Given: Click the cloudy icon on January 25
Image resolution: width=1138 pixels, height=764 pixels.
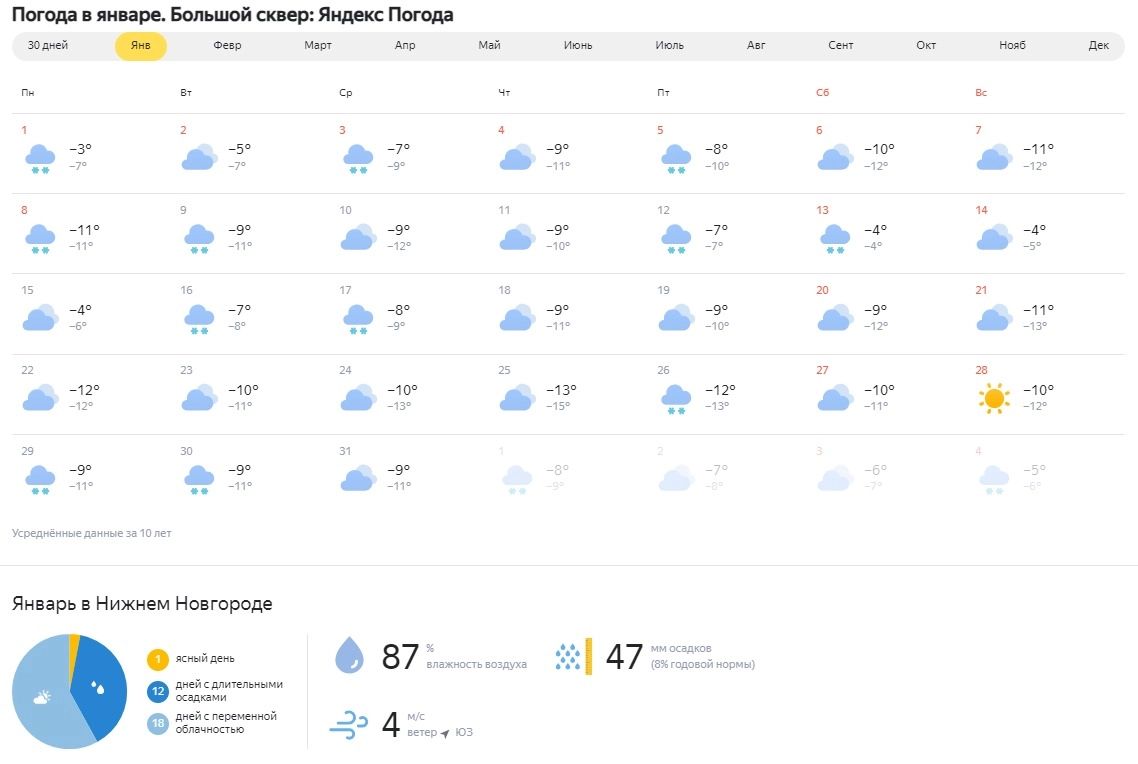Looking at the screenshot, I should tap(516, 398).
